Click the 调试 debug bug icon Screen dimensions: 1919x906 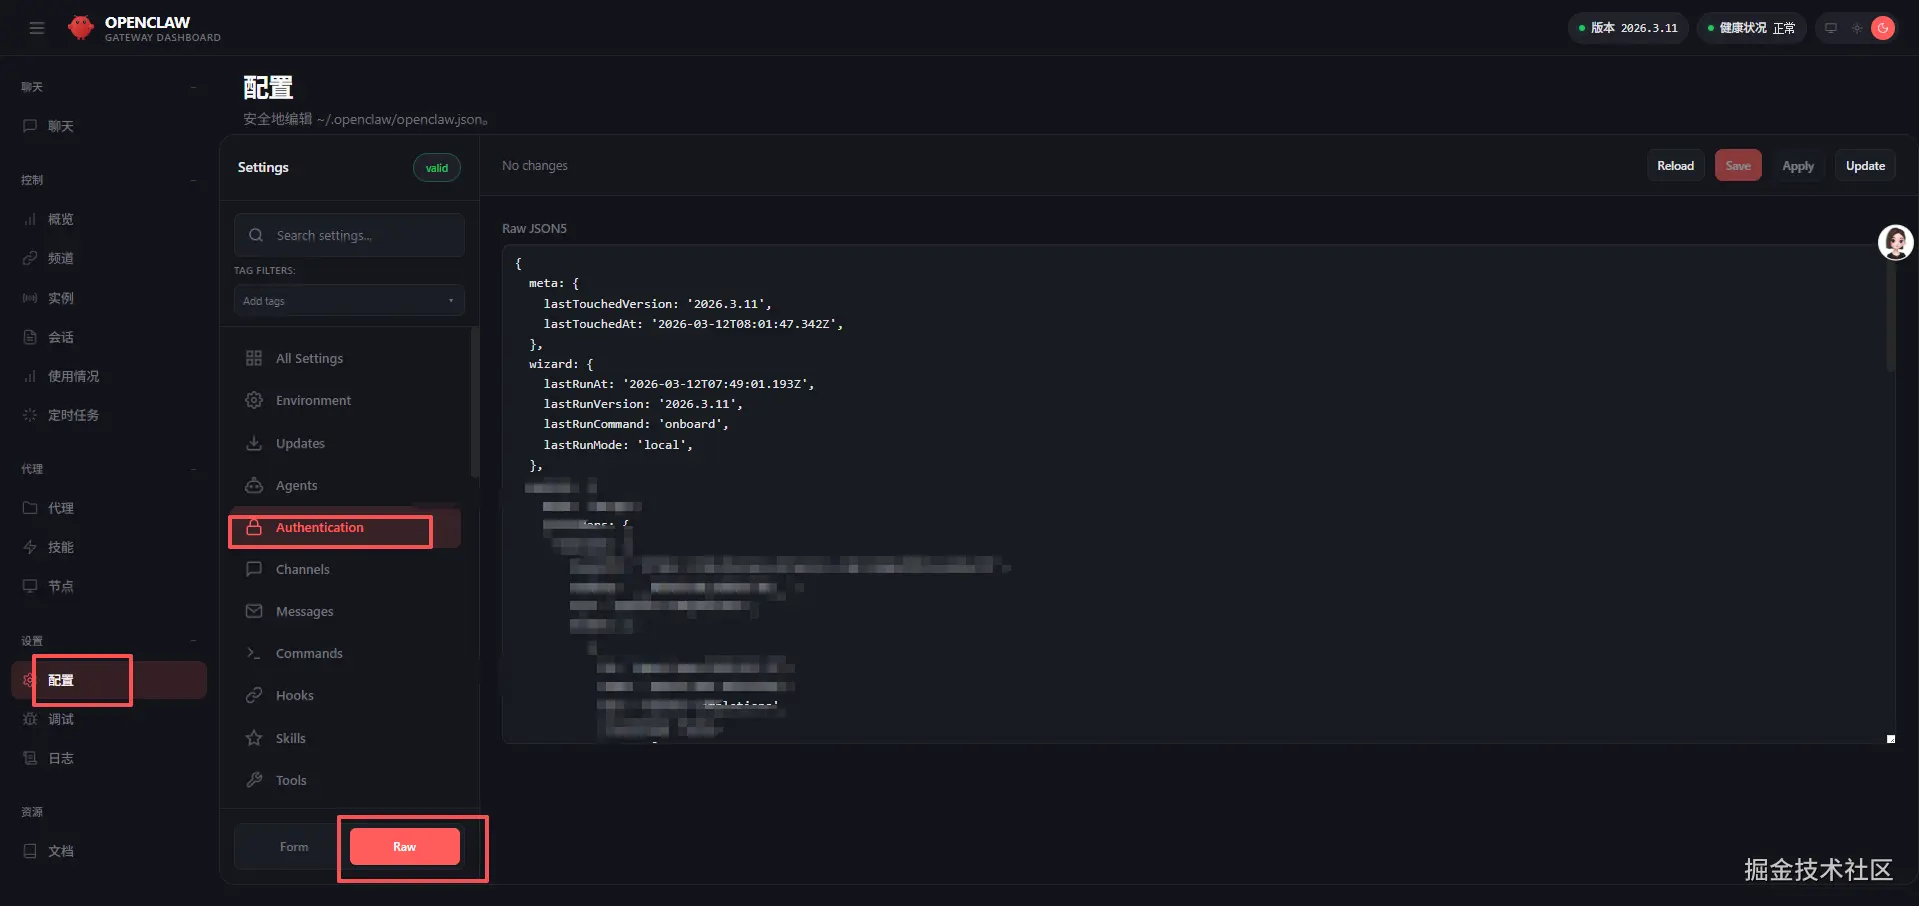click(30, 719)
